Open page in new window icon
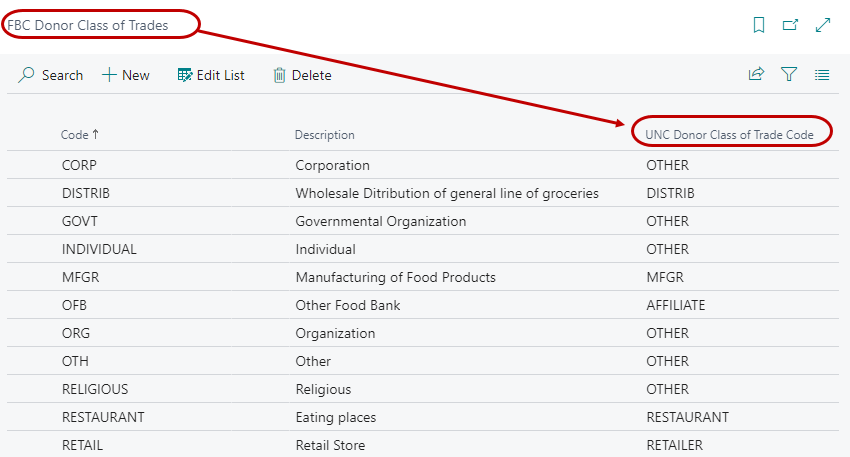This screenshot has width=850, height=457. pos(790,25)
